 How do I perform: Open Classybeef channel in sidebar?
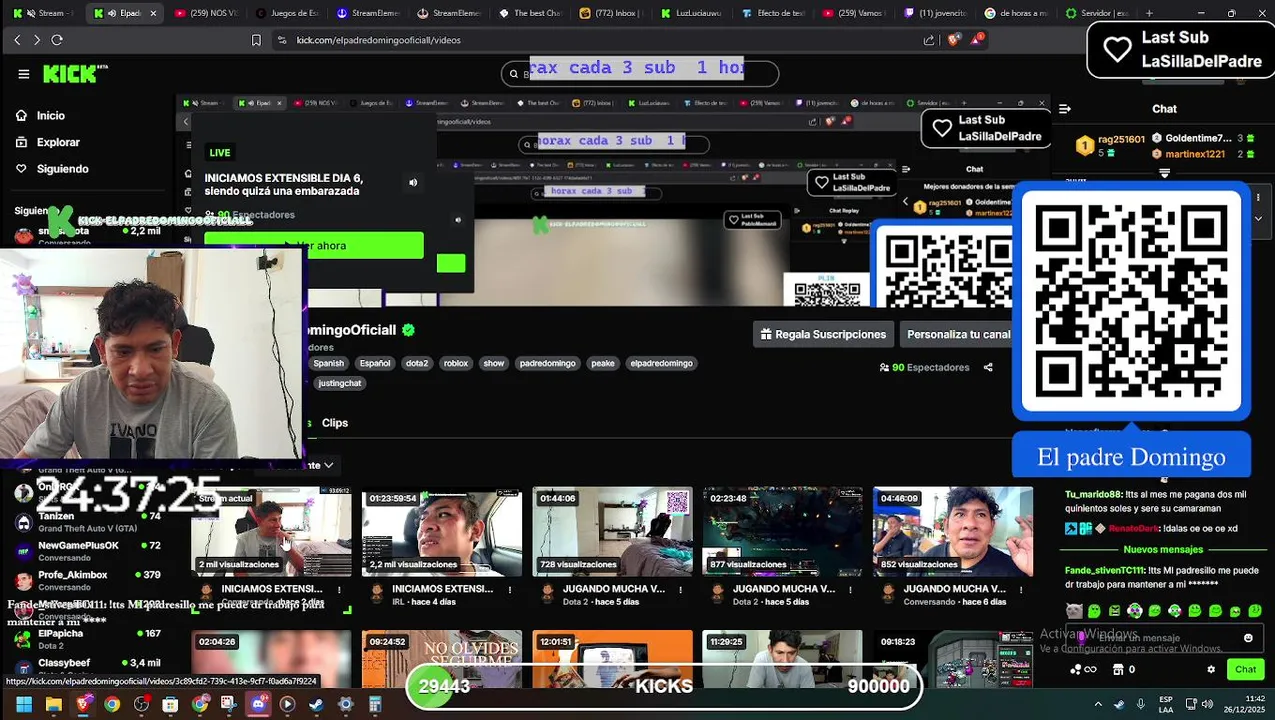pyautogui.click(x=88, y=668)
